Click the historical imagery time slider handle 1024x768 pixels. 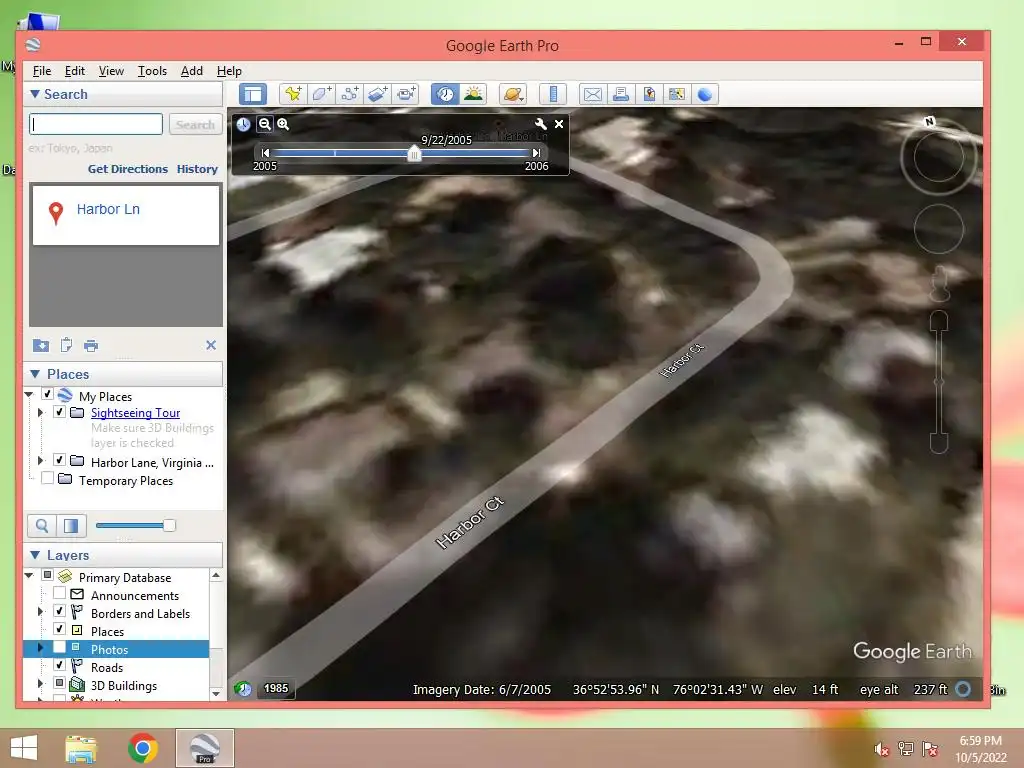(x=414, y=154)
